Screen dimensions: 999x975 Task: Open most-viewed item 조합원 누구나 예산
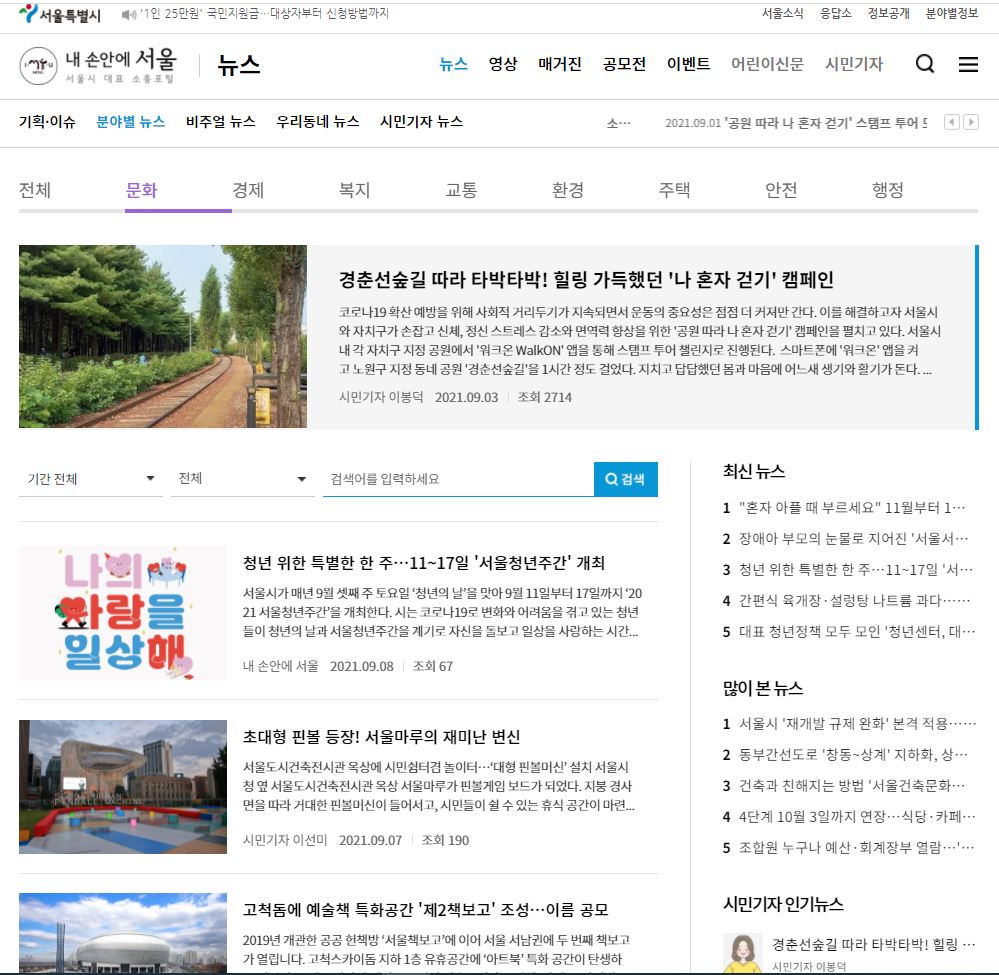click(856, 848)
